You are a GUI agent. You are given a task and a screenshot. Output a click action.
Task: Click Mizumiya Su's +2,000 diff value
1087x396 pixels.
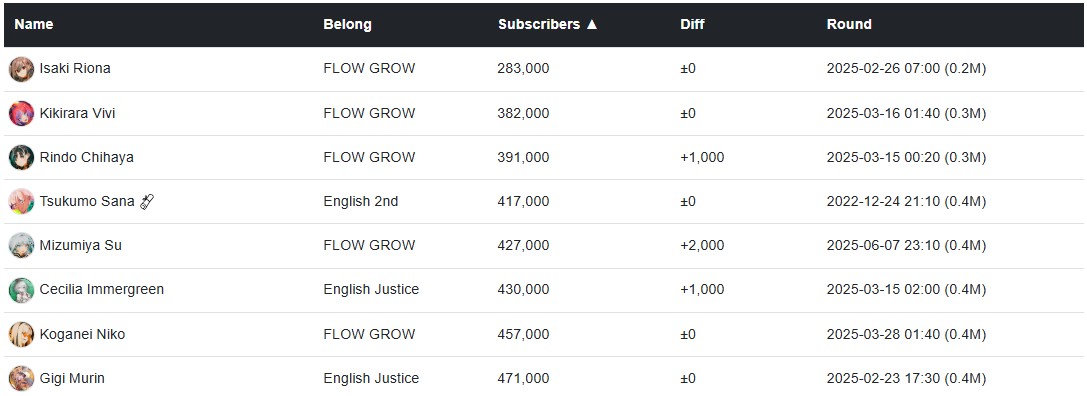pos(702,246)
